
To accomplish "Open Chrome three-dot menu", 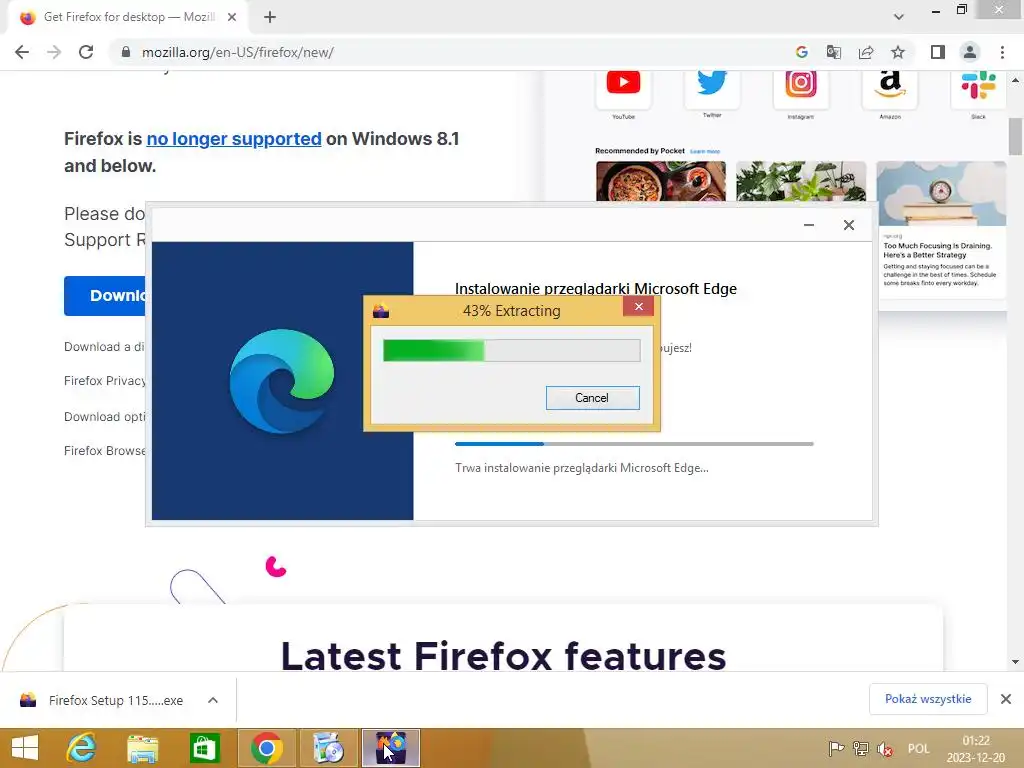I will point(1002,52).
